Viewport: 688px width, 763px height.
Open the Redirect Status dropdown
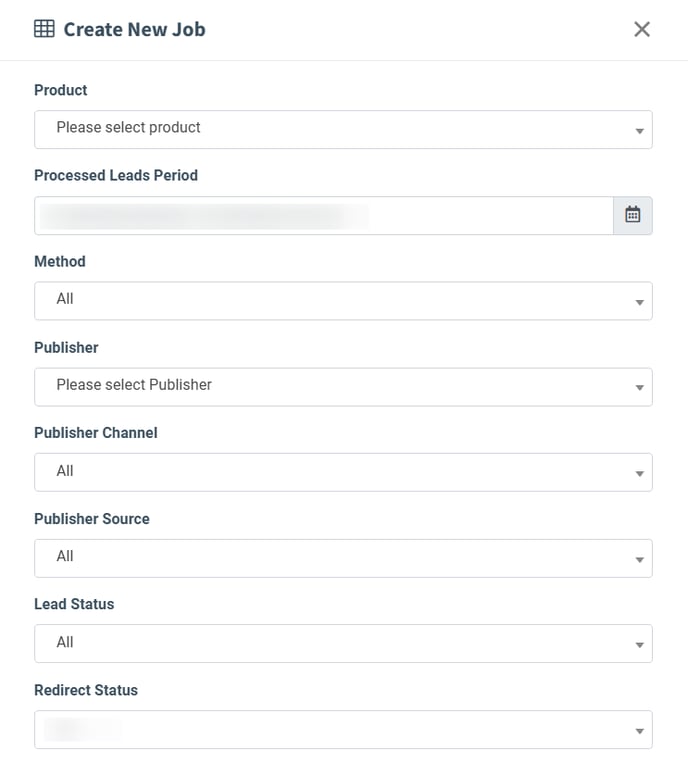343,729
